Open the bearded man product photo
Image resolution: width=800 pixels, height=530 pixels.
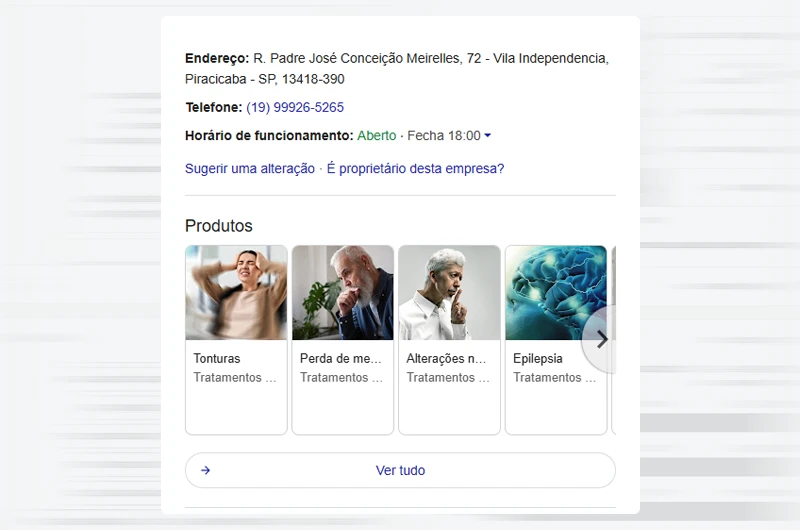[343, 293]
